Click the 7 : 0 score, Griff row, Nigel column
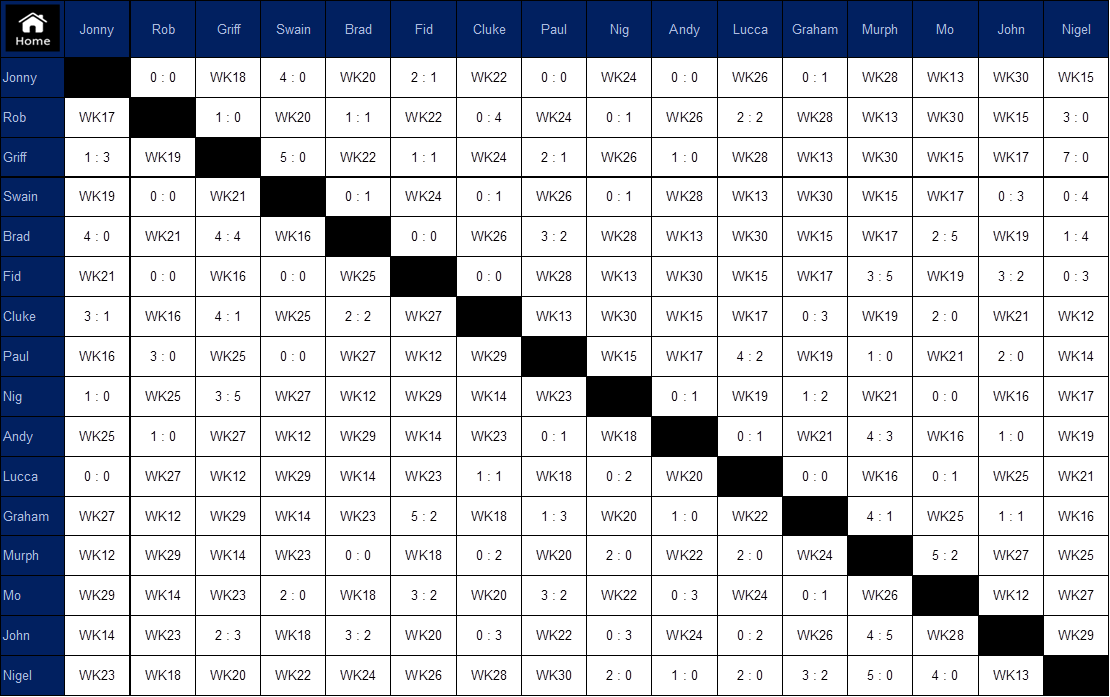 (x=1076, y=157)
